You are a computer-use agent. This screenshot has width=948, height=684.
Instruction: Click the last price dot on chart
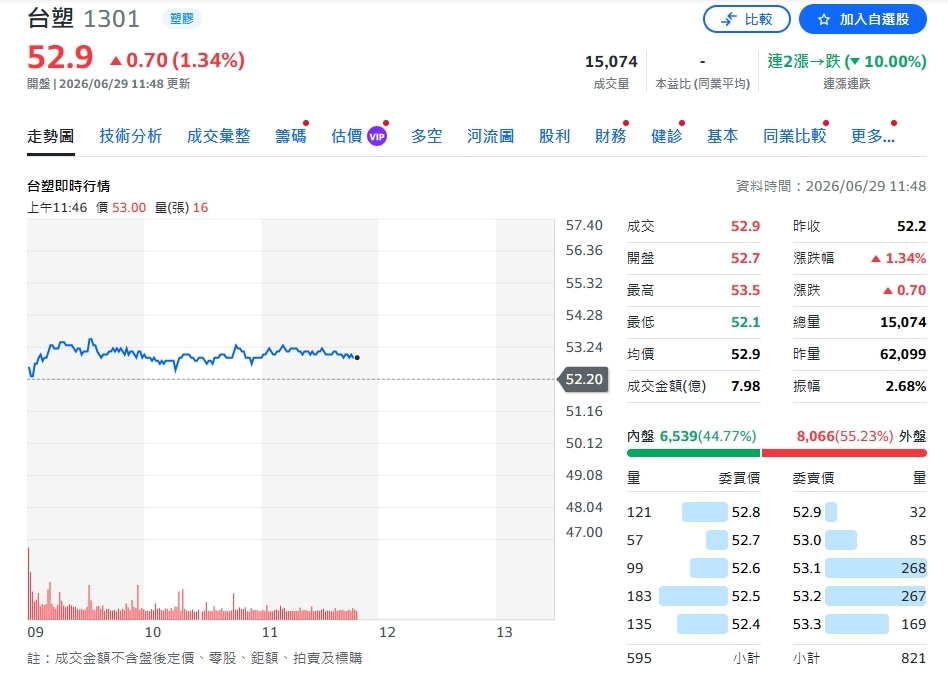(357, 357)
